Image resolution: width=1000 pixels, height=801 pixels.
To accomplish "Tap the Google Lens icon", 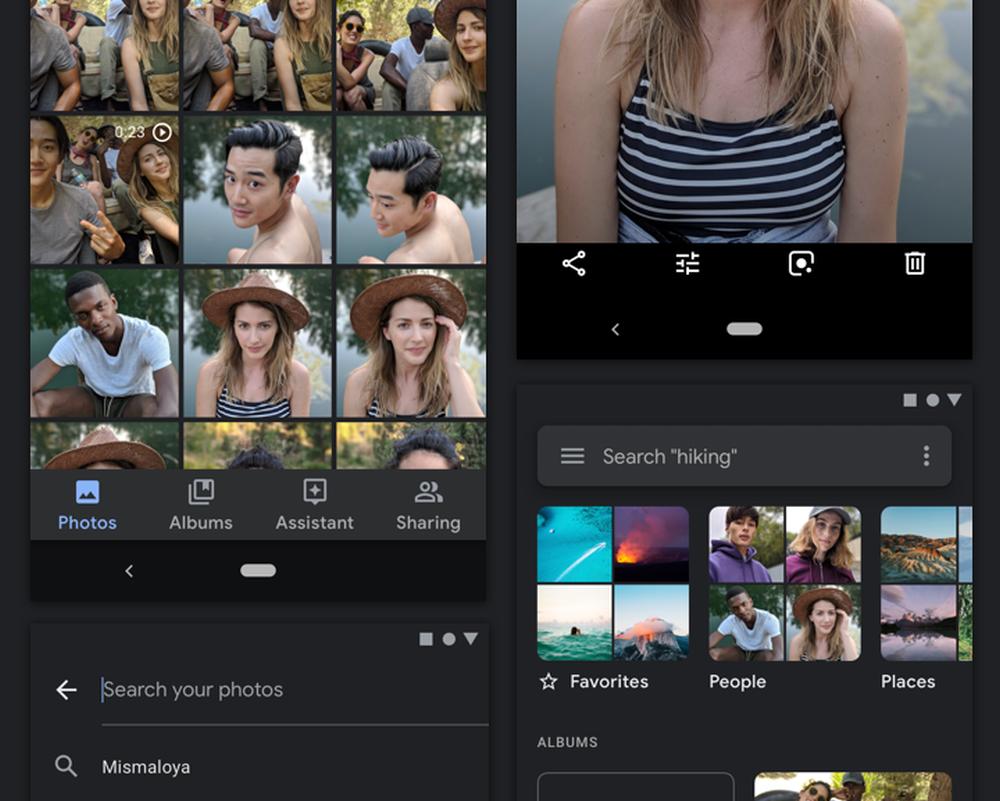I will tap(801, 264).
